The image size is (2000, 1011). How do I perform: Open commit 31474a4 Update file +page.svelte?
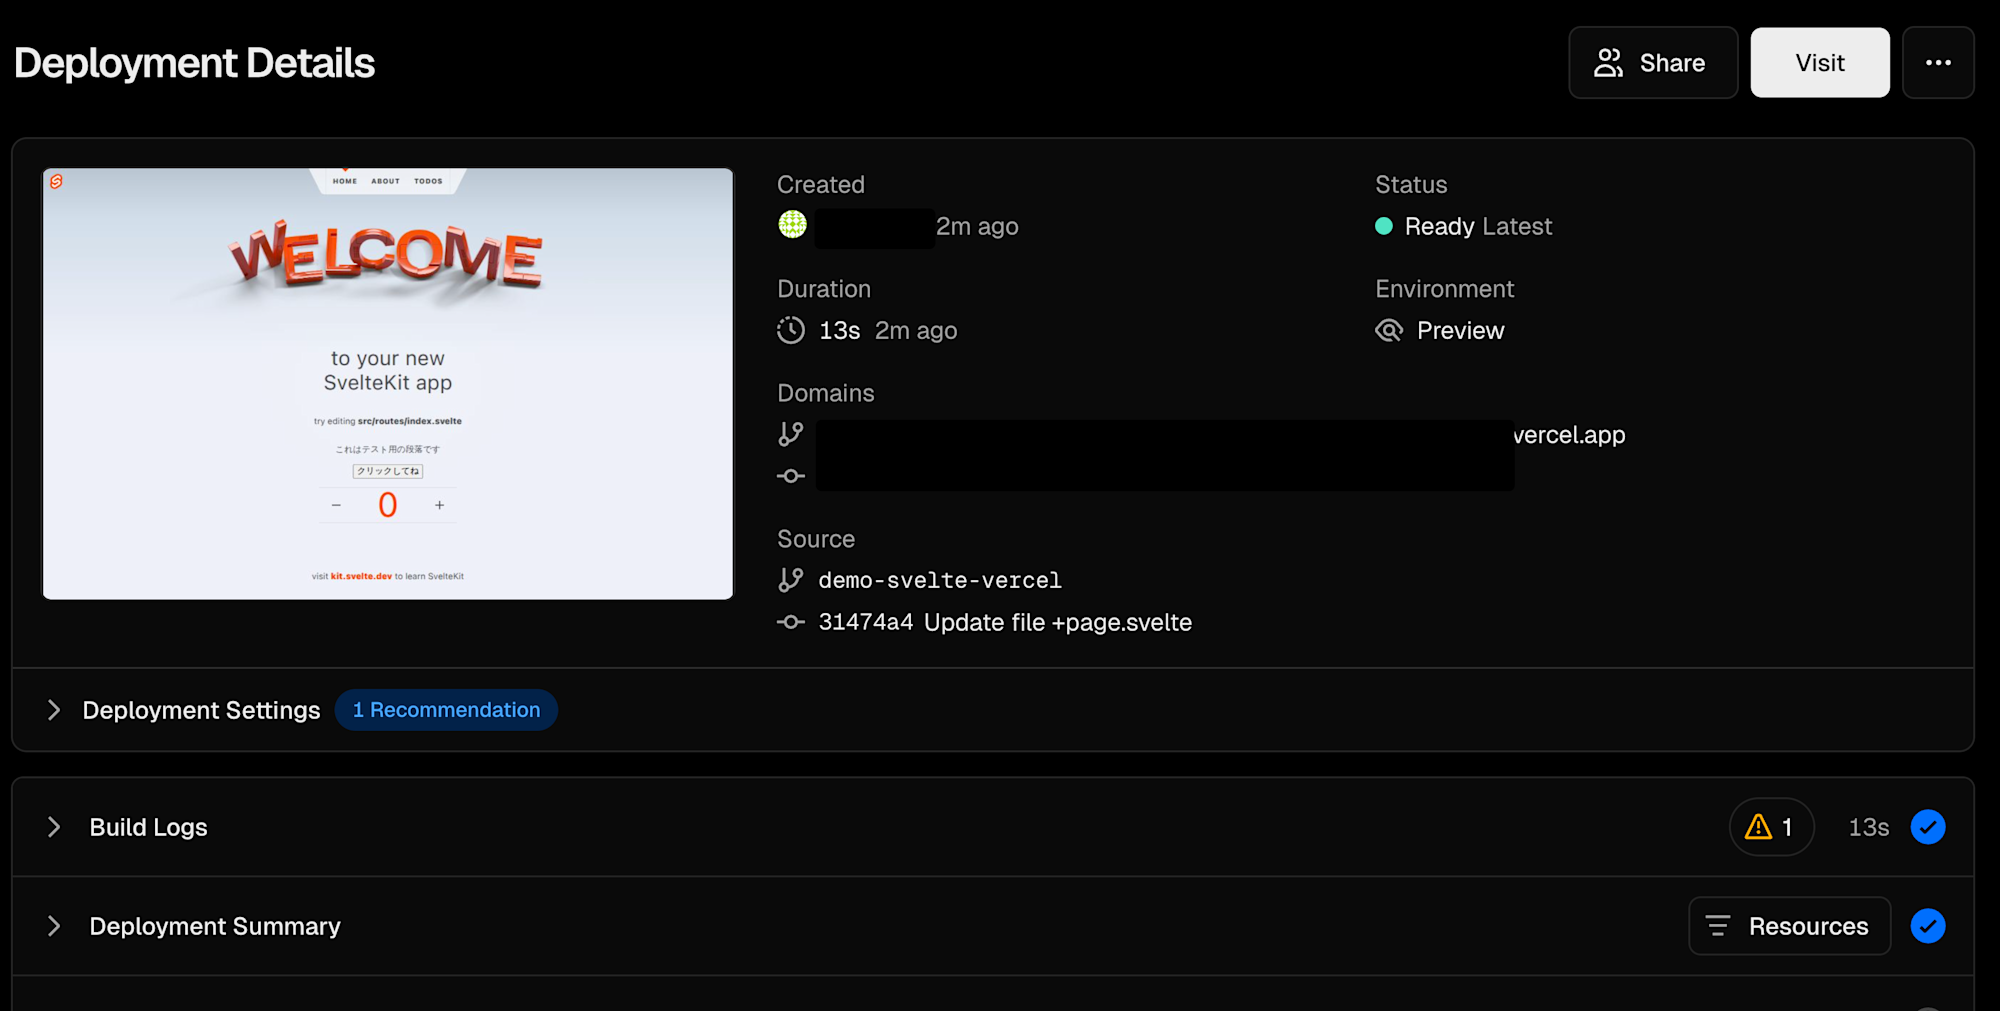click(x=1005, y=622)
